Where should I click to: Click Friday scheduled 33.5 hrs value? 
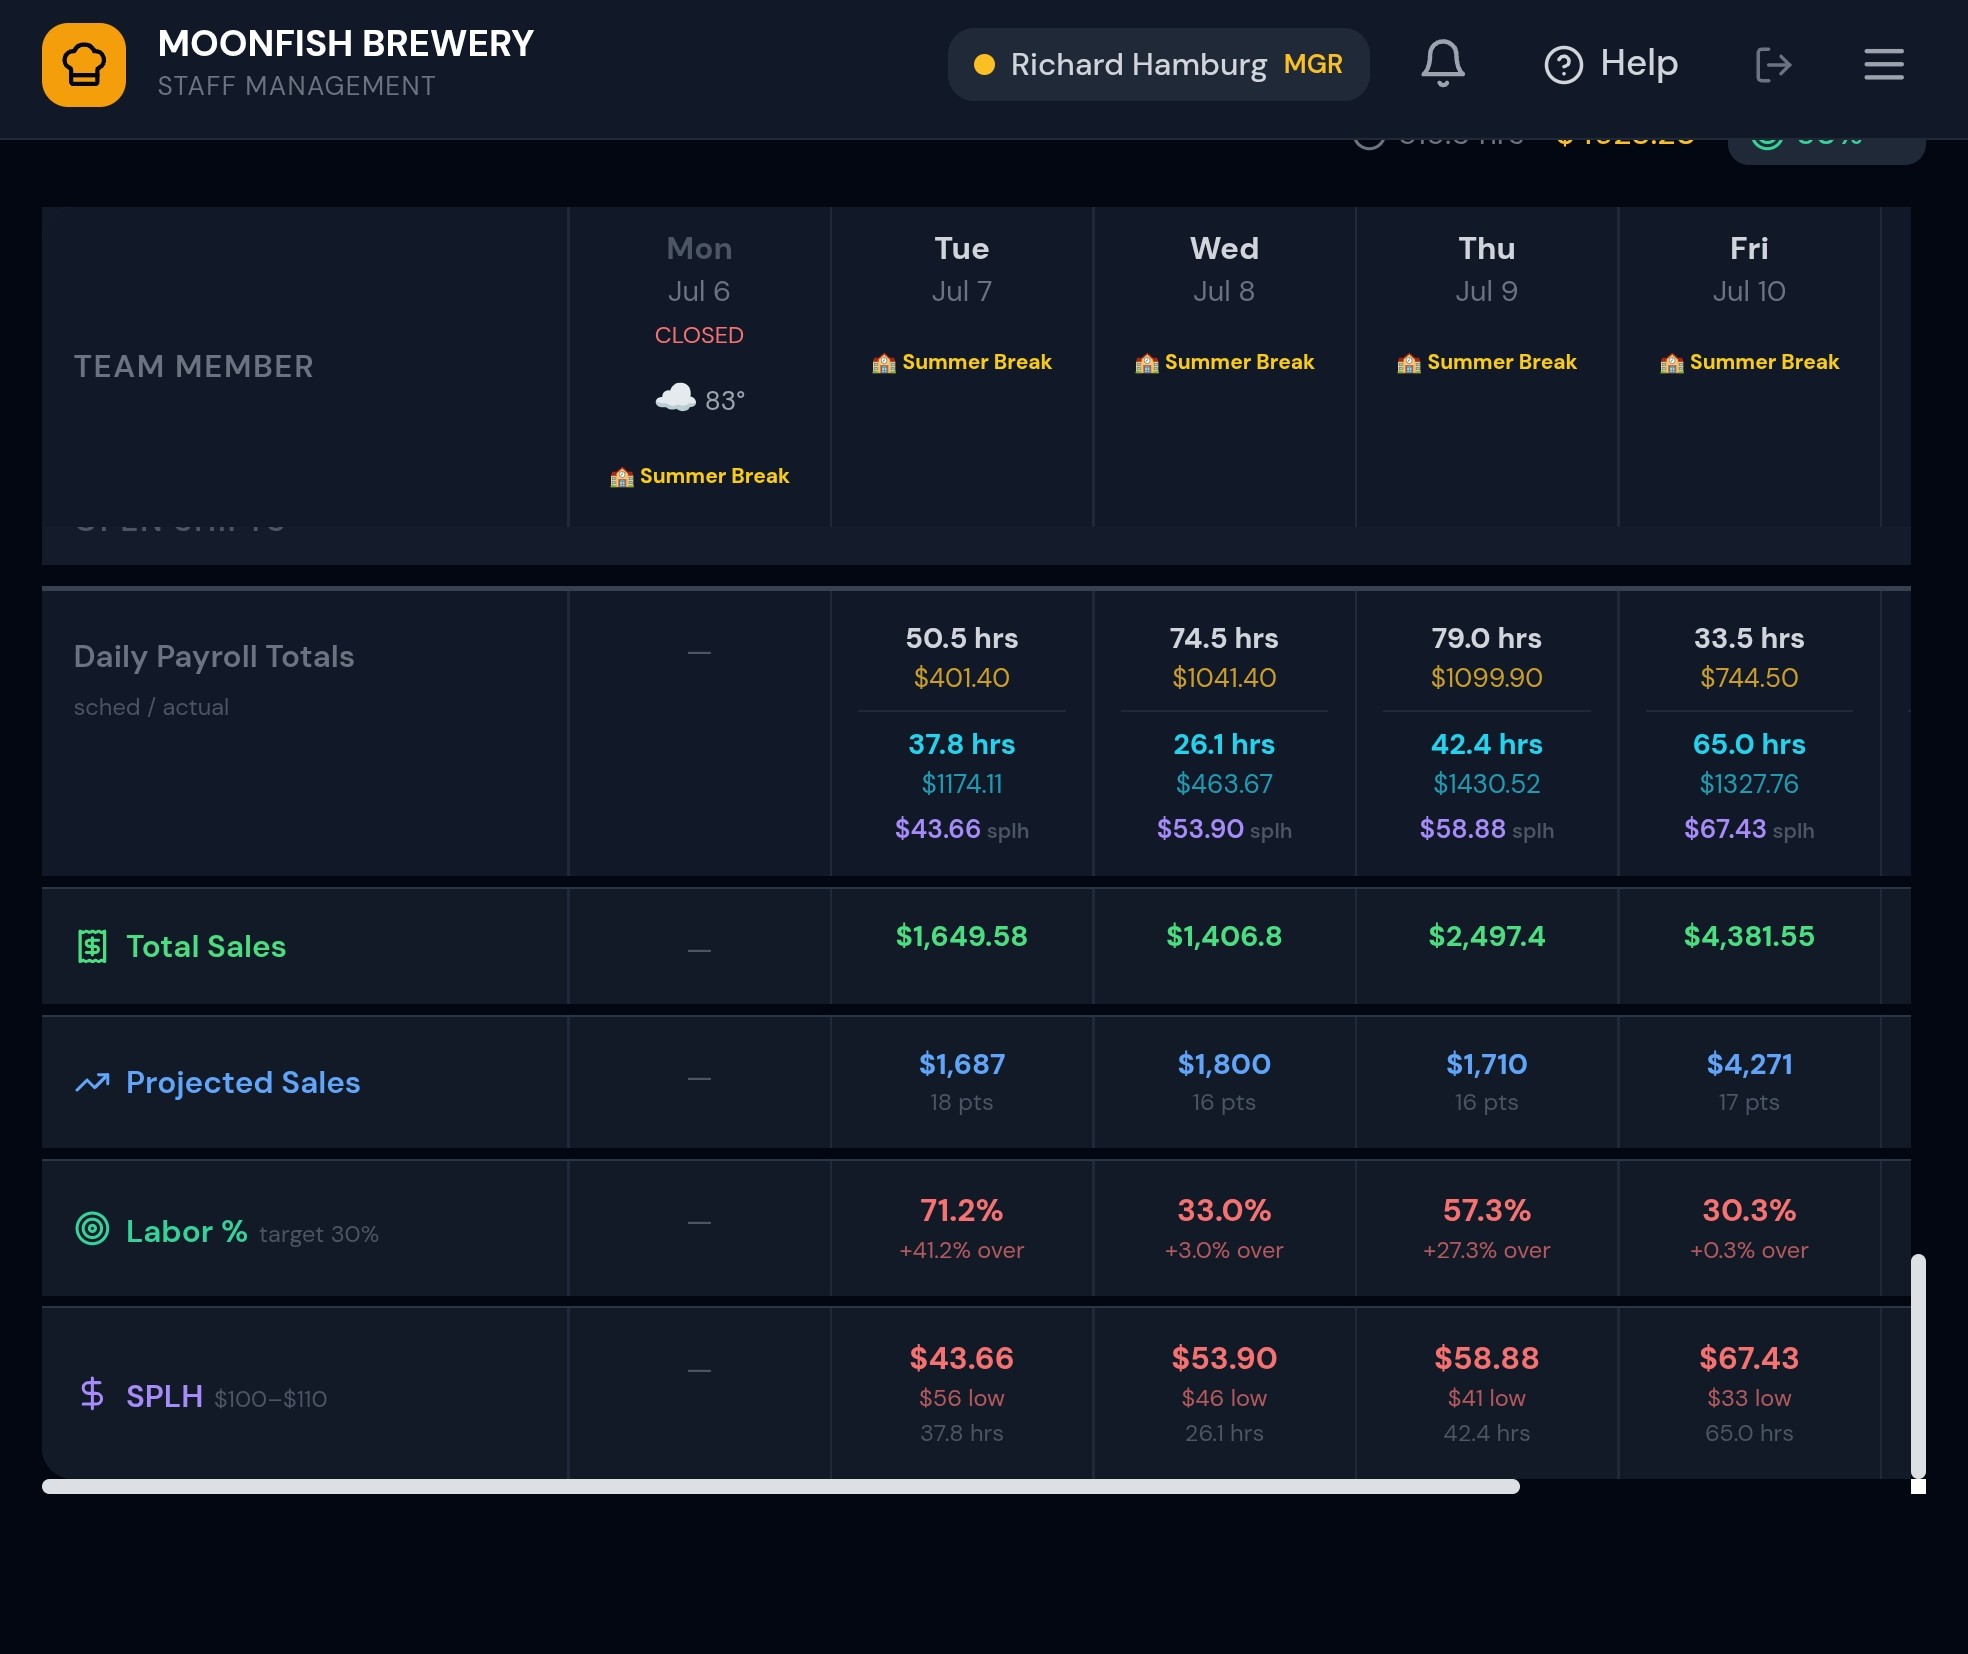tap(1749, 638)
